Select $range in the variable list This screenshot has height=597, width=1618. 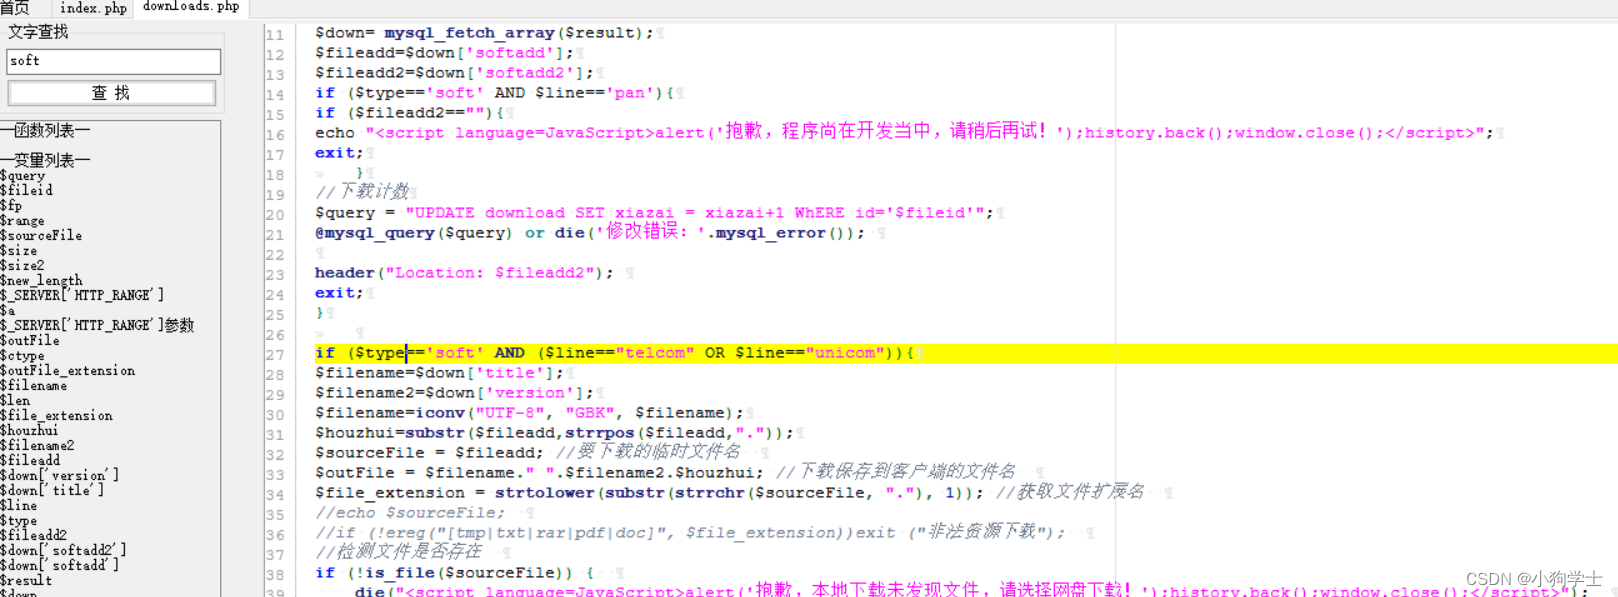click(23, 221)
